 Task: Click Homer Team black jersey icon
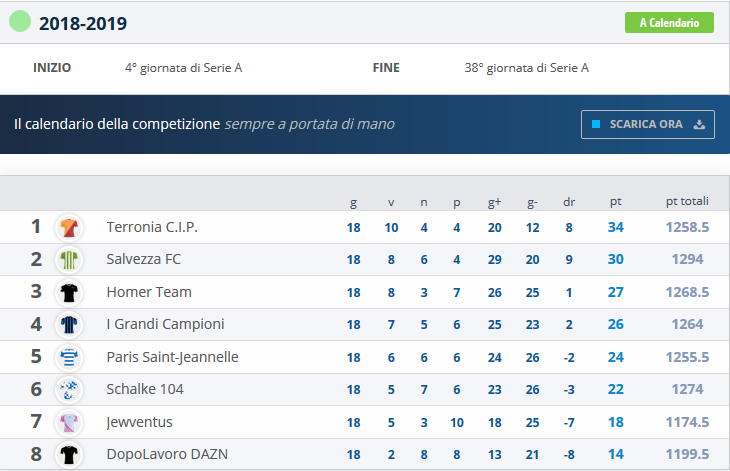[69, 293]
